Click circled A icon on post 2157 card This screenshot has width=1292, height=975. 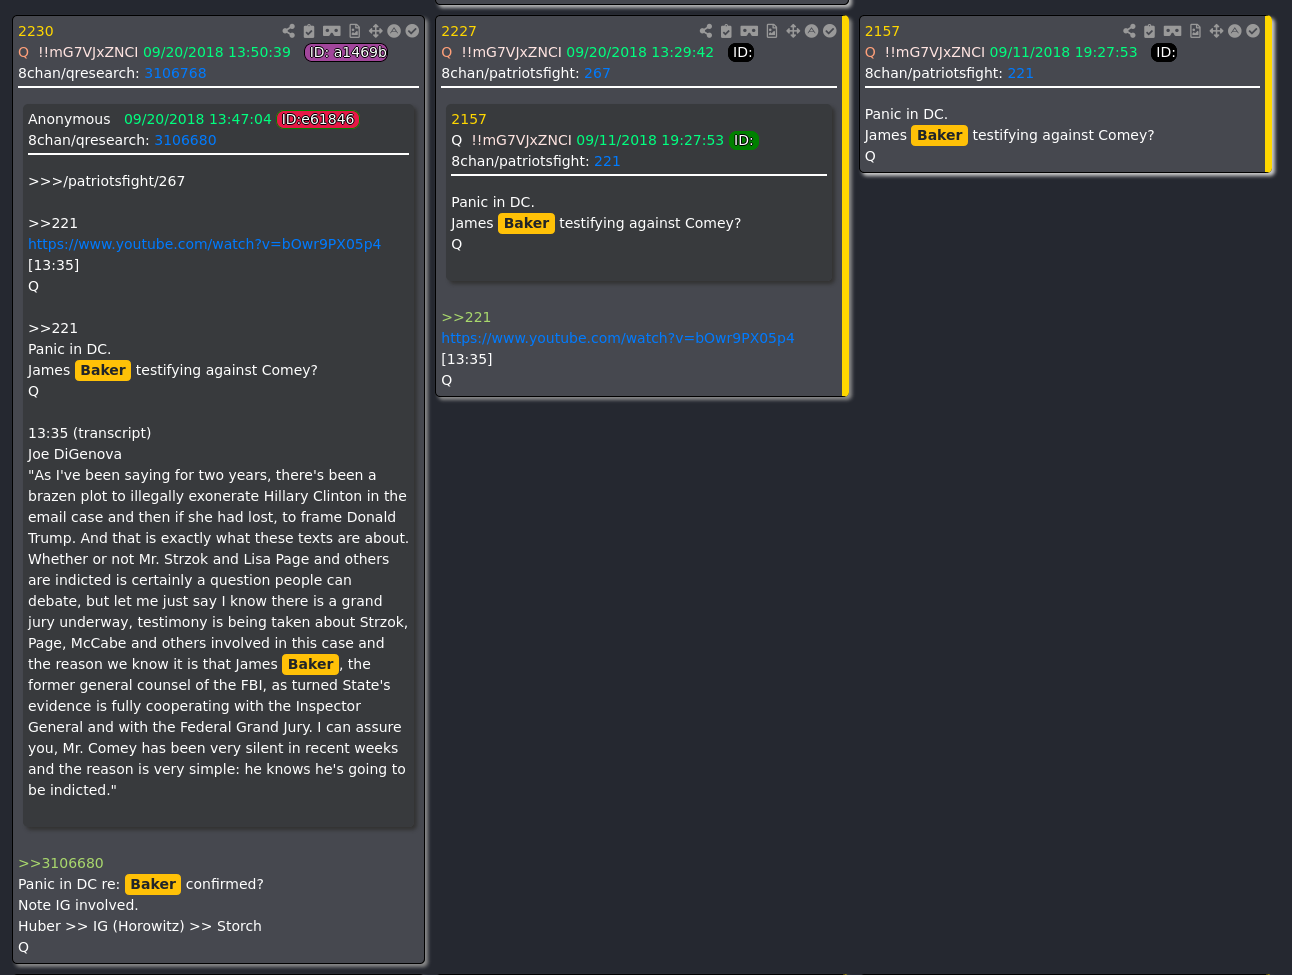click(1235, 31)
